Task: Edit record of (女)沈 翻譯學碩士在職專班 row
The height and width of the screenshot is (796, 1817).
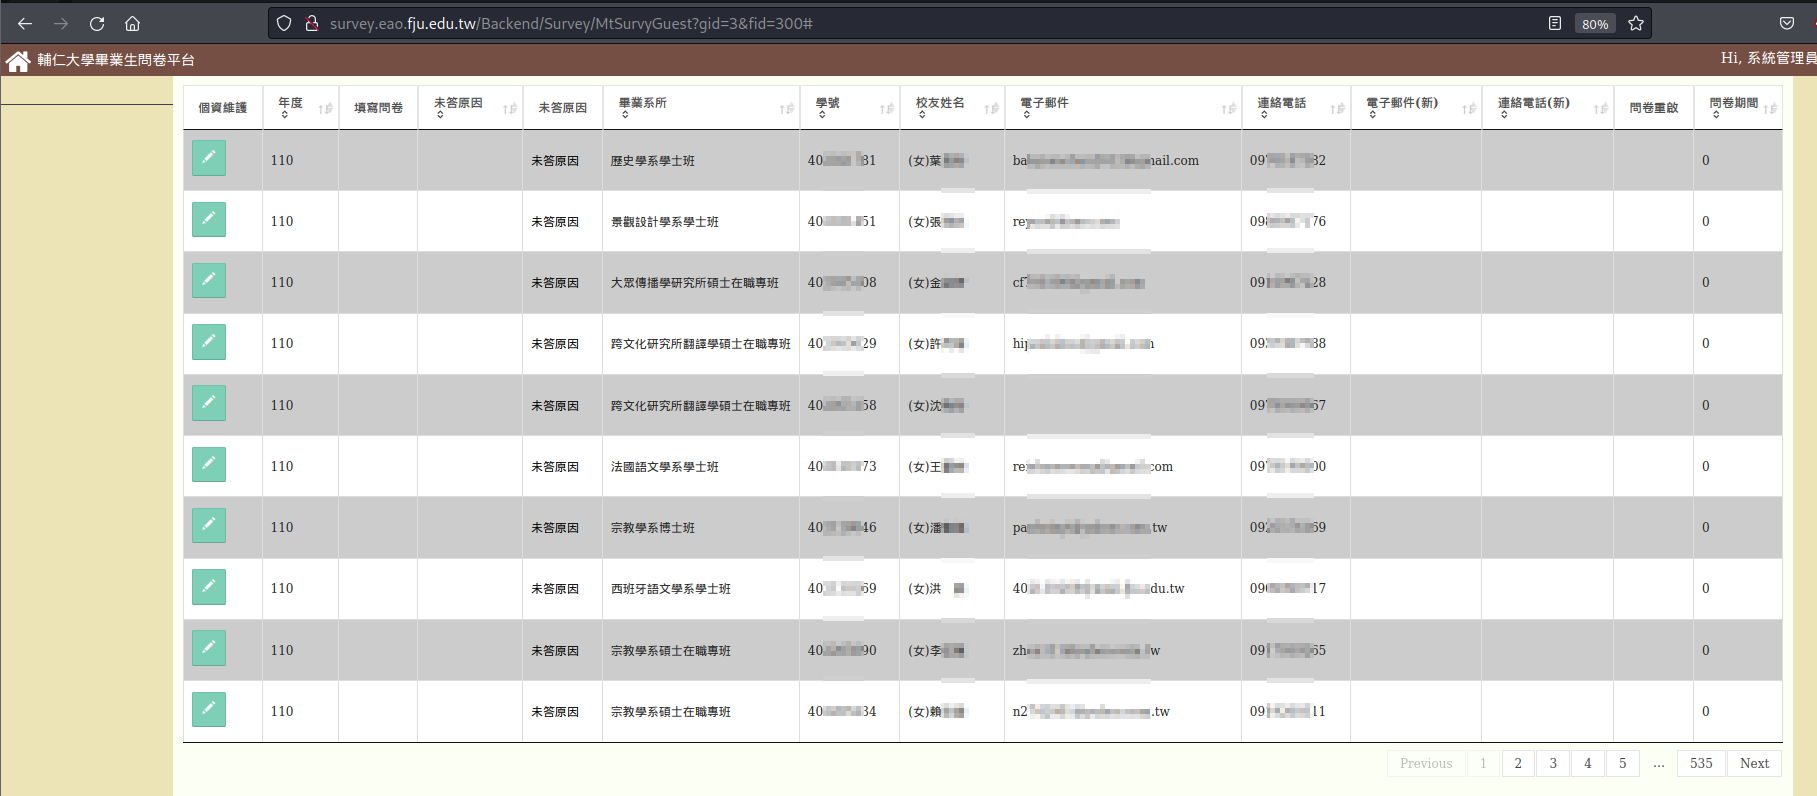Action: point(209,403)
